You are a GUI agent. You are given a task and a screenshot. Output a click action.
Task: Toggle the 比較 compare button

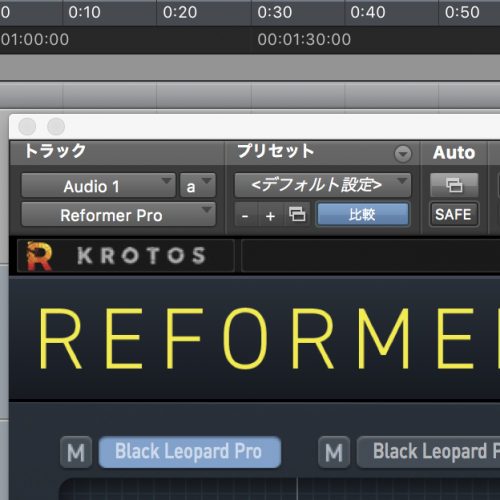tap(362, 214)
